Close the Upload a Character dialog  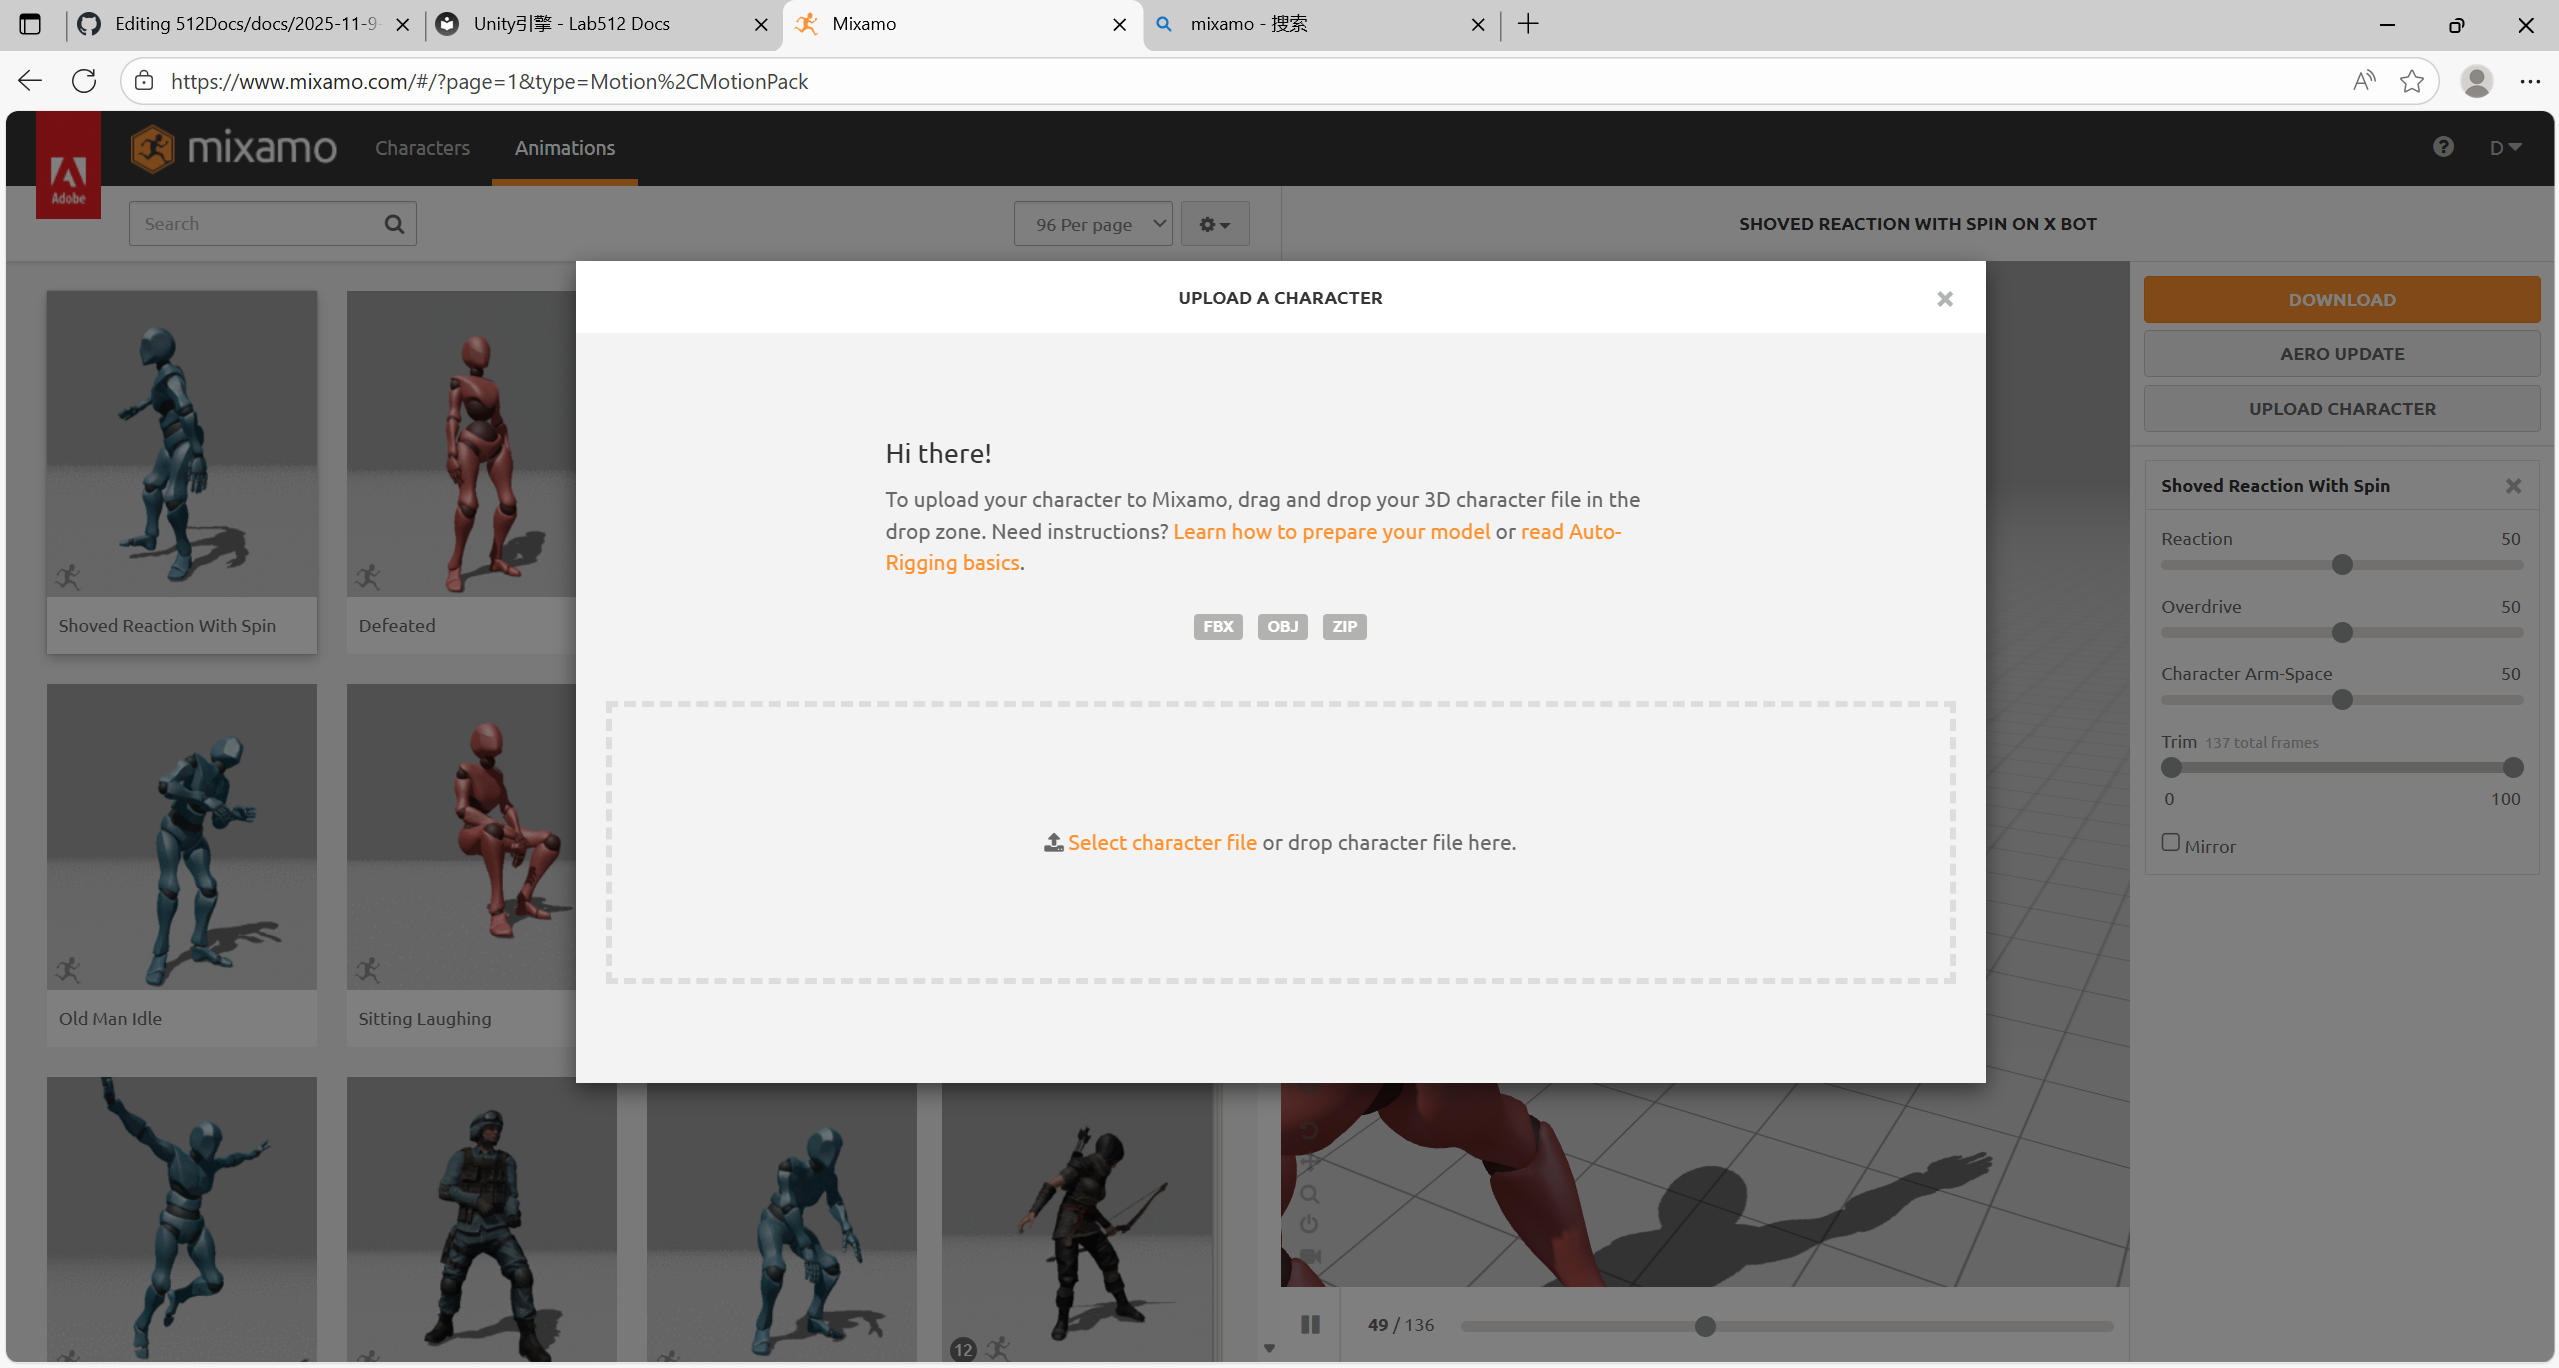1944,299
